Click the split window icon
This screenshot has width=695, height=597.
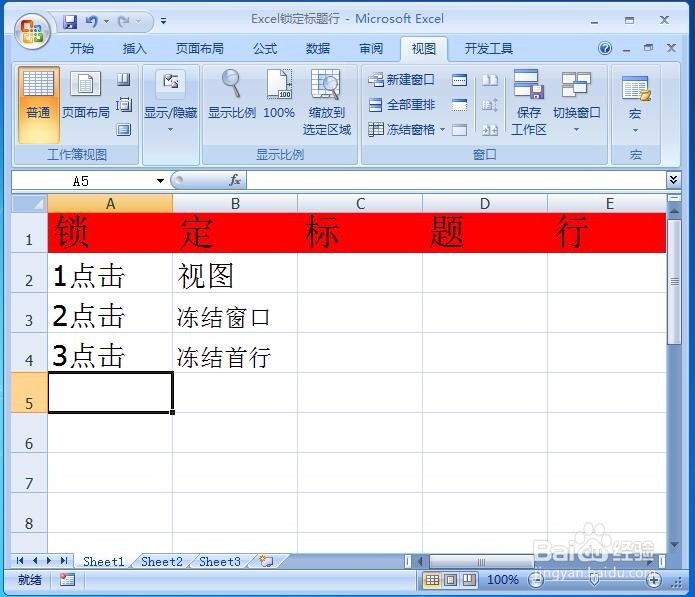click(x=459, y=80)
